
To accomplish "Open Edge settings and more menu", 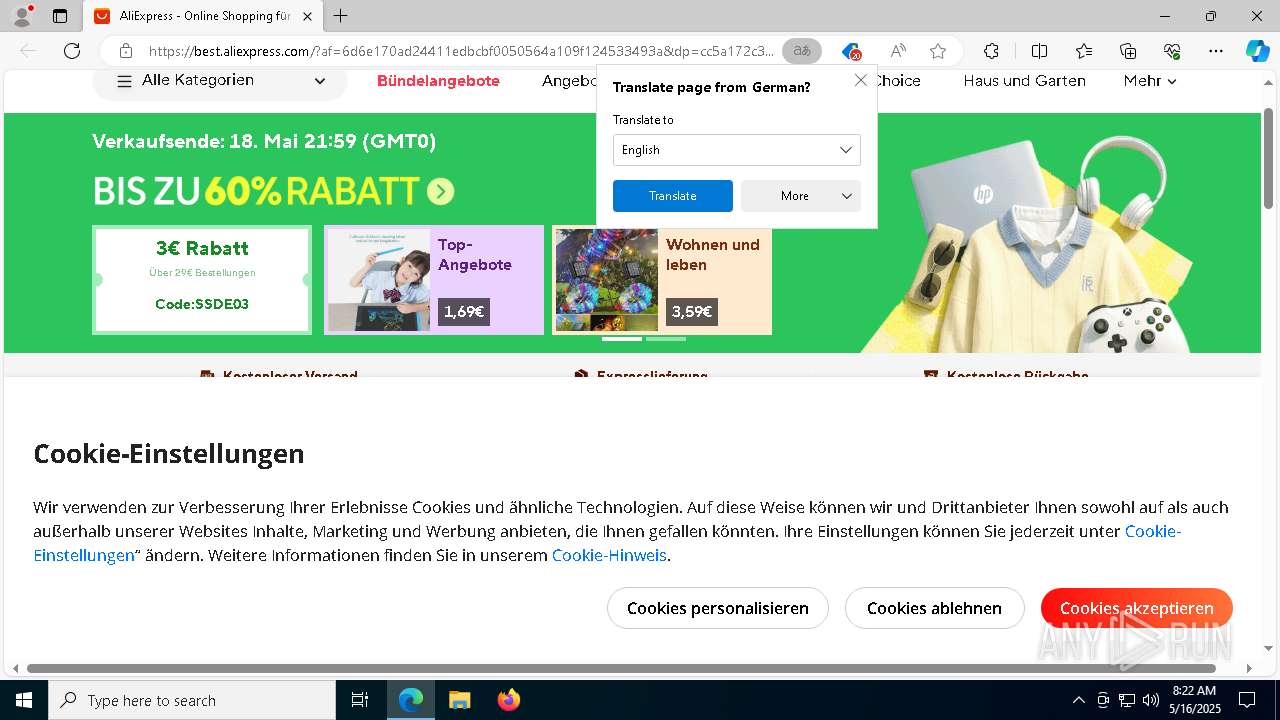I will click(1216, 51).
